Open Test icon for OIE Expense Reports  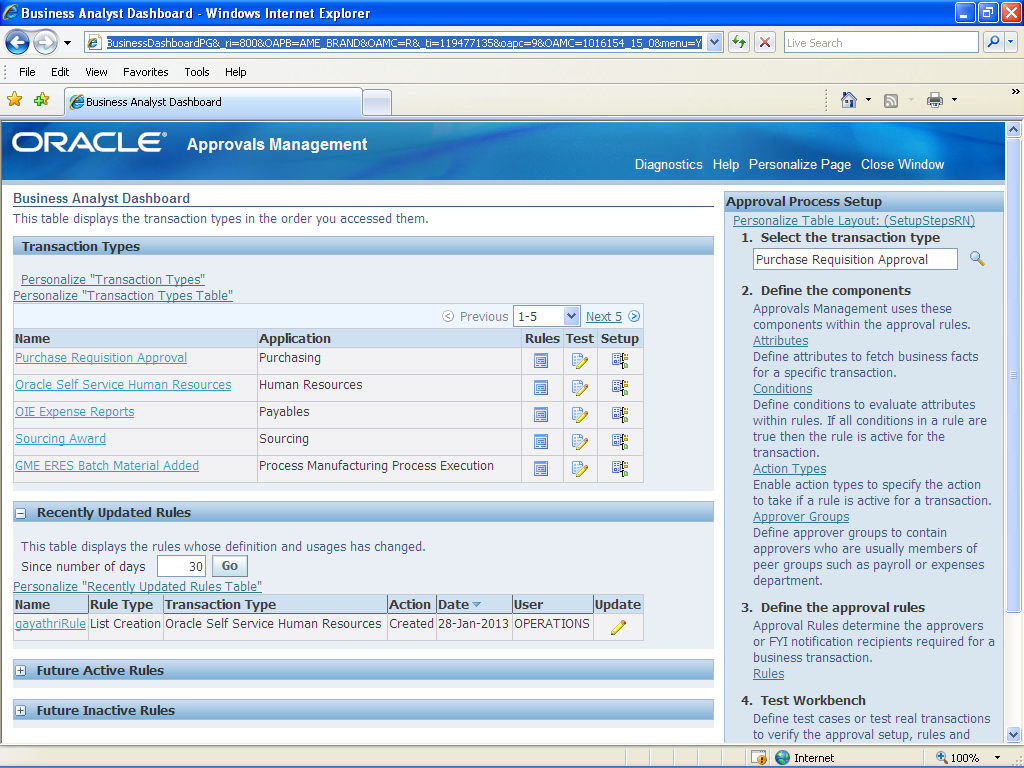click(580, 415)
